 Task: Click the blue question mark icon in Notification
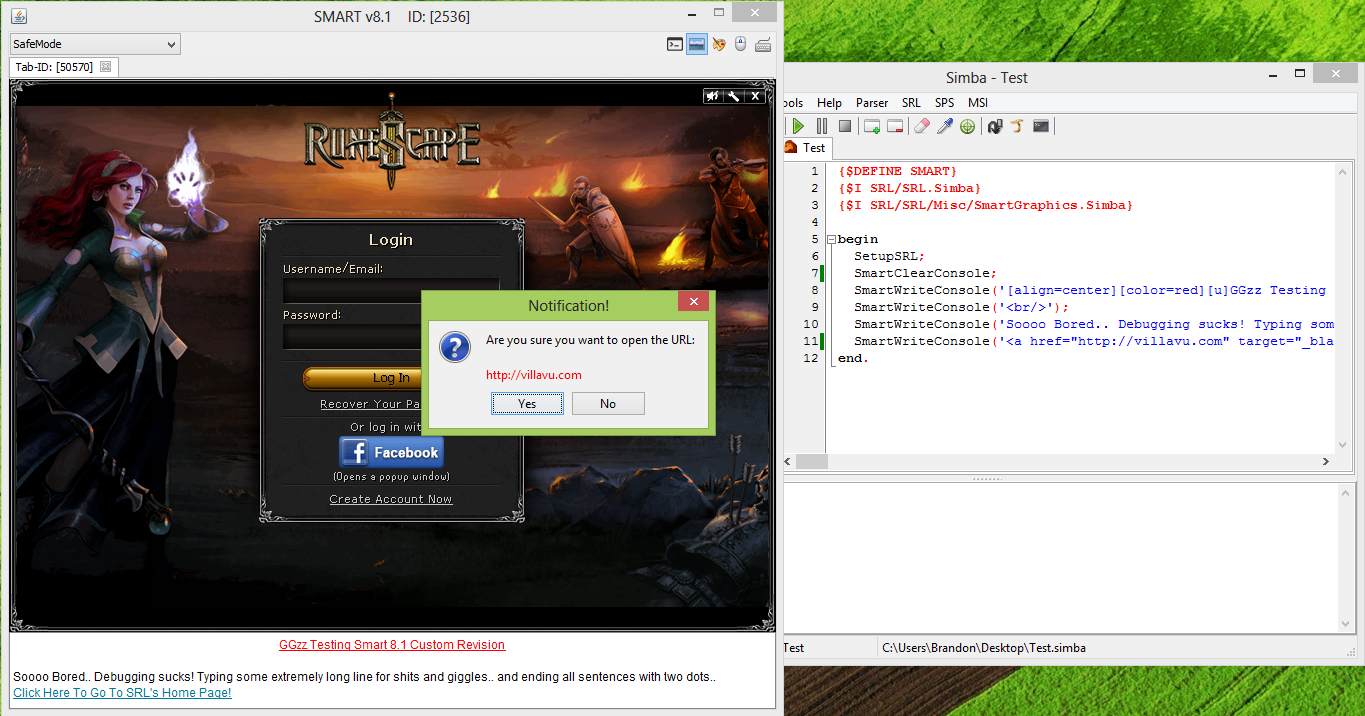click(x=455, y=348)
